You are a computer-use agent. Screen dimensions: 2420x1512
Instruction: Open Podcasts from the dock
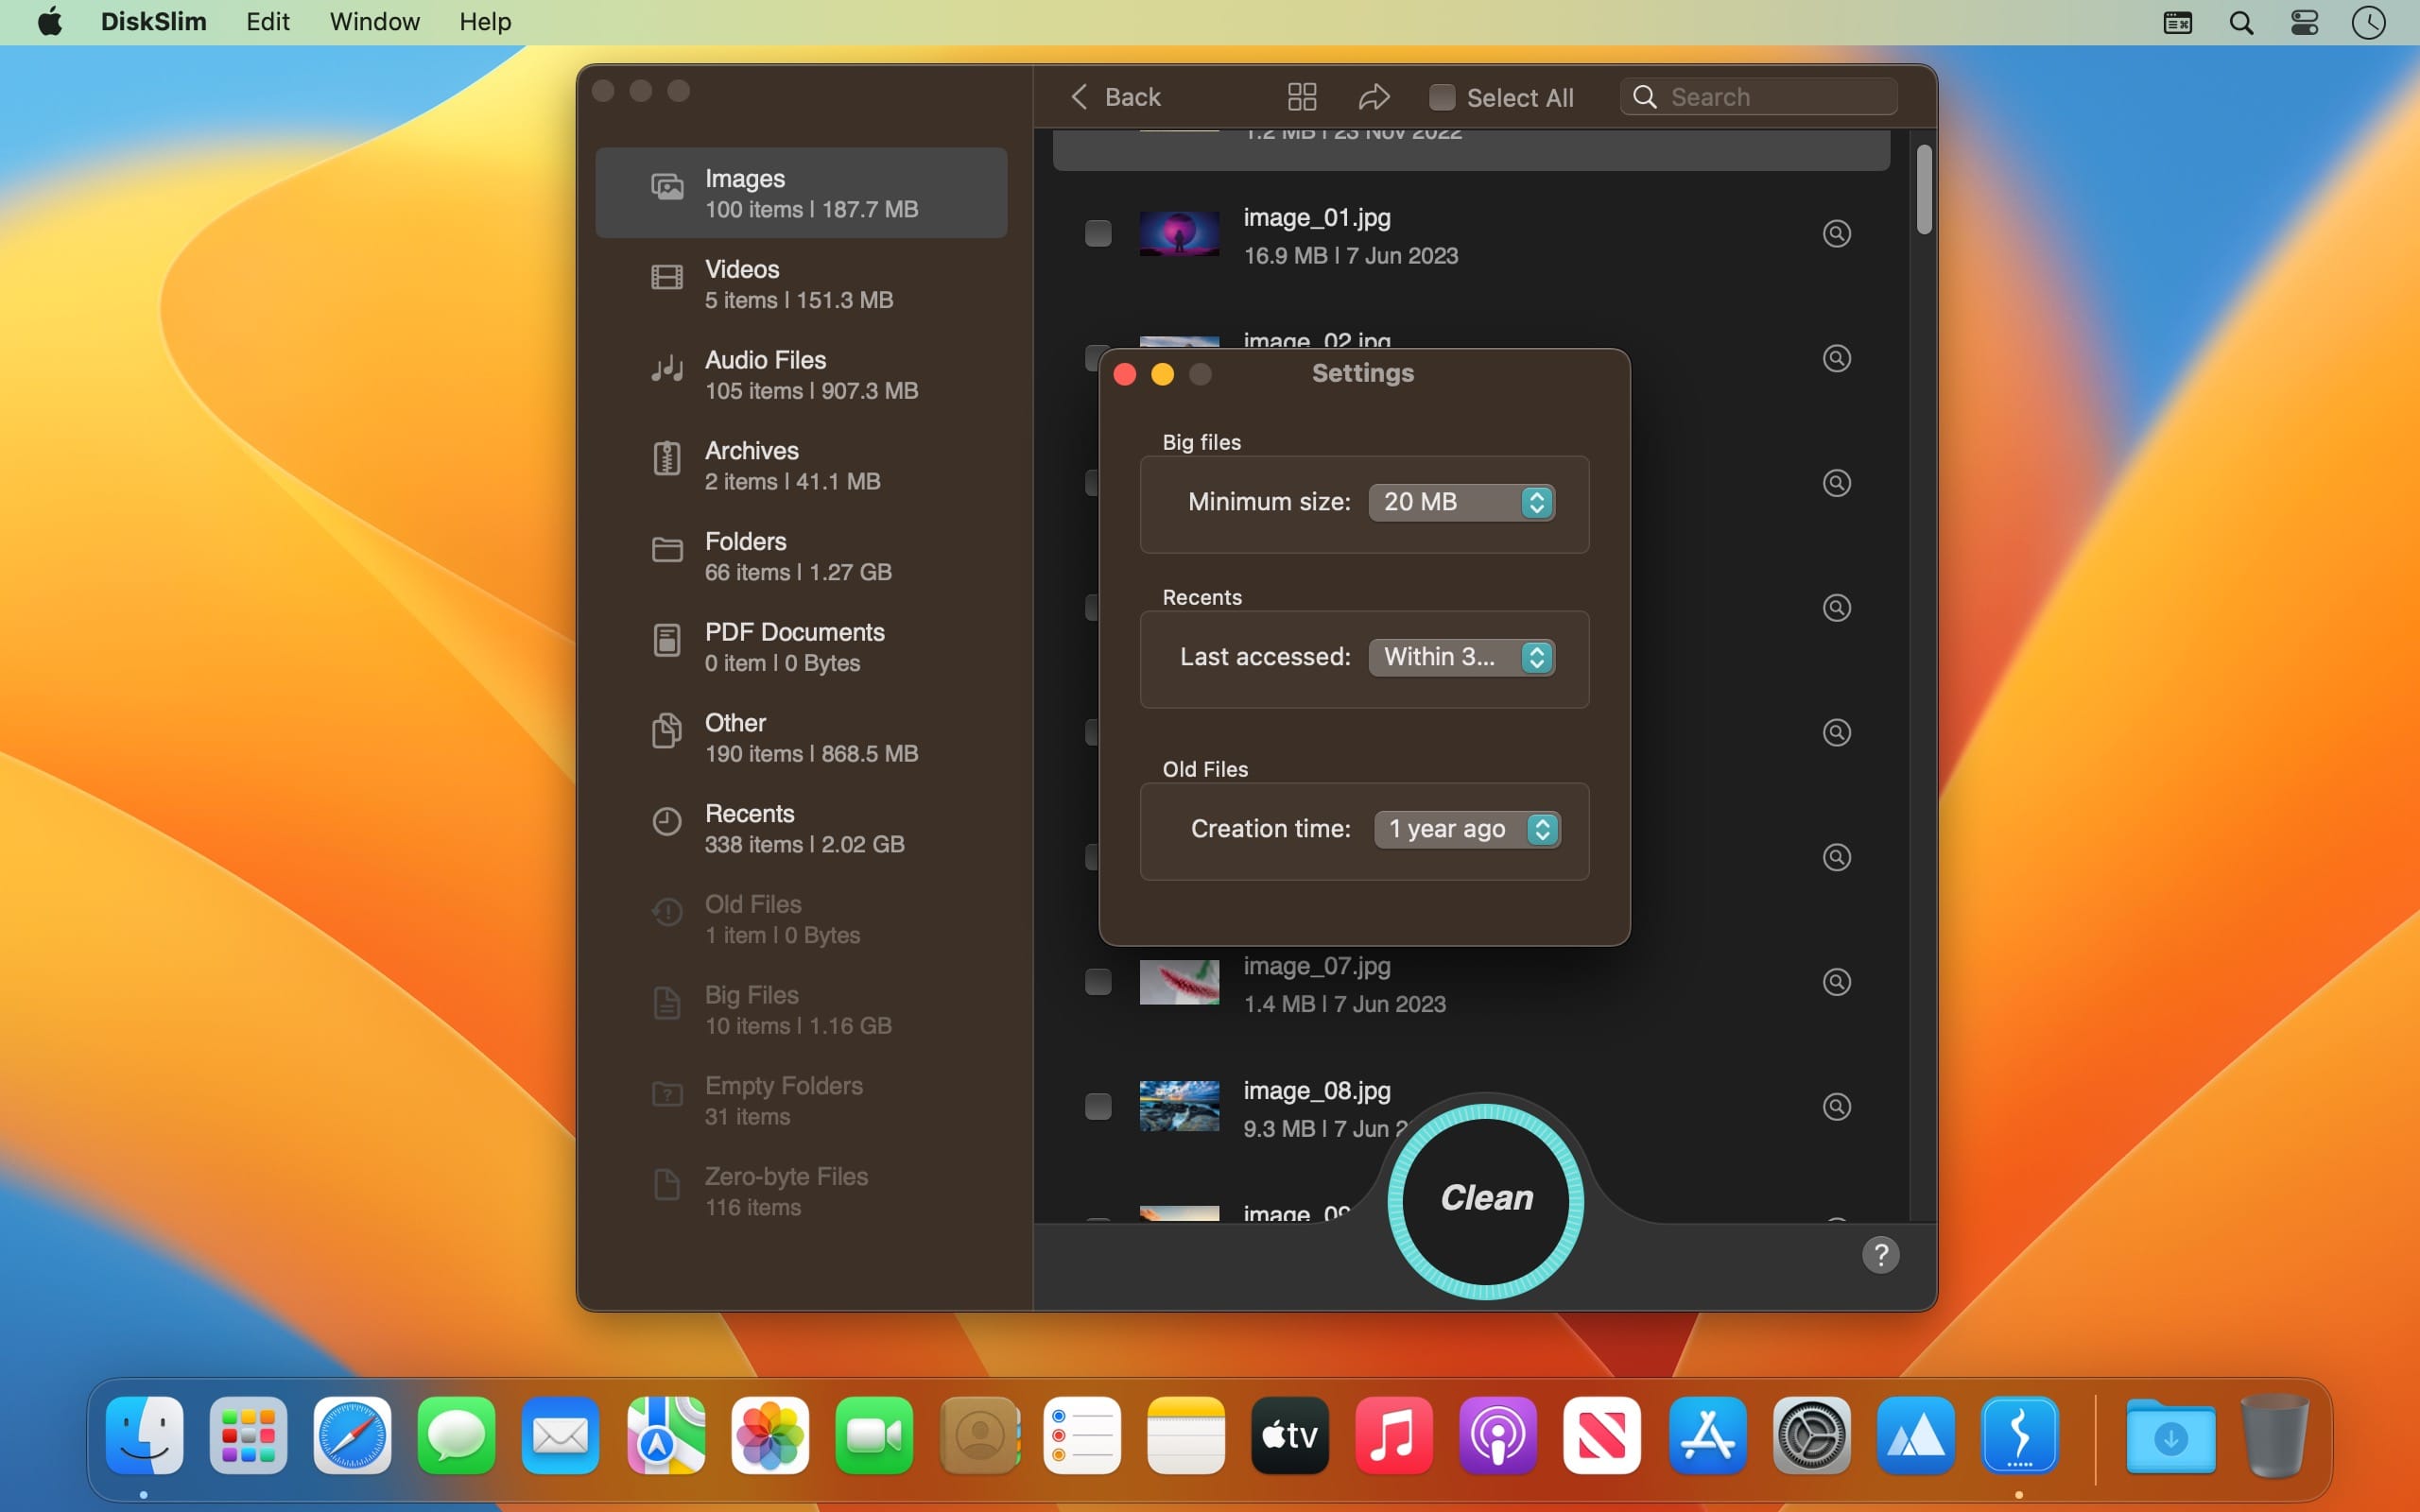(x=1497, y=1435)
